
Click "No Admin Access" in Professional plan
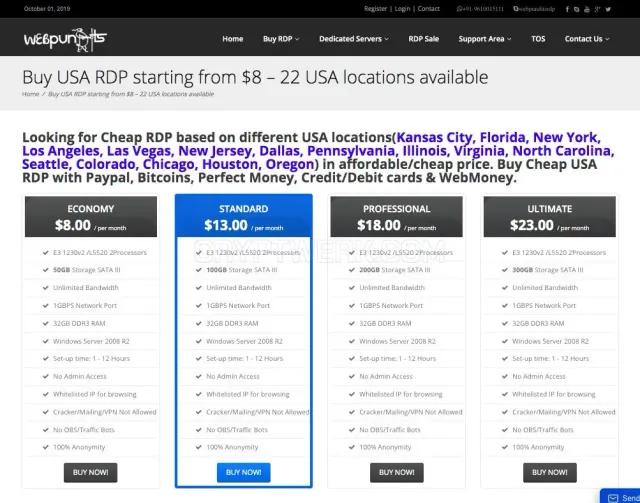386,376
